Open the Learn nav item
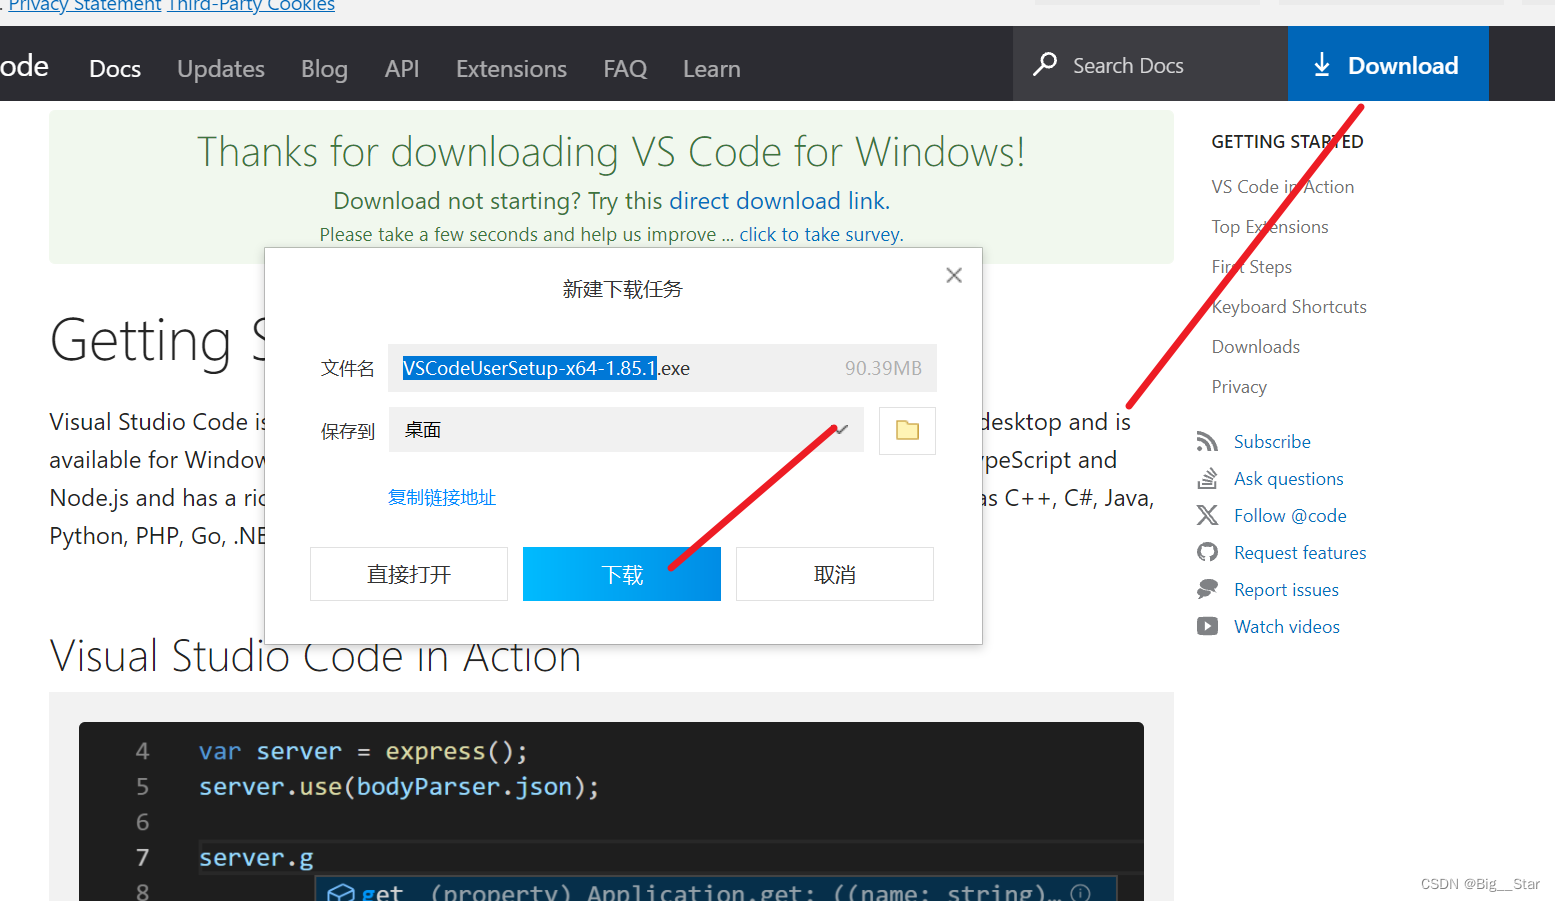Image resolution: width=1555 pixels, height=901 pixels. click(712, 69)
